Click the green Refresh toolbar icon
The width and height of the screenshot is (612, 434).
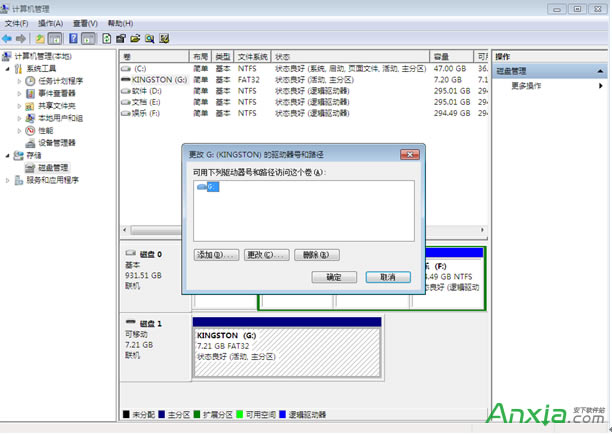[107, 38]
